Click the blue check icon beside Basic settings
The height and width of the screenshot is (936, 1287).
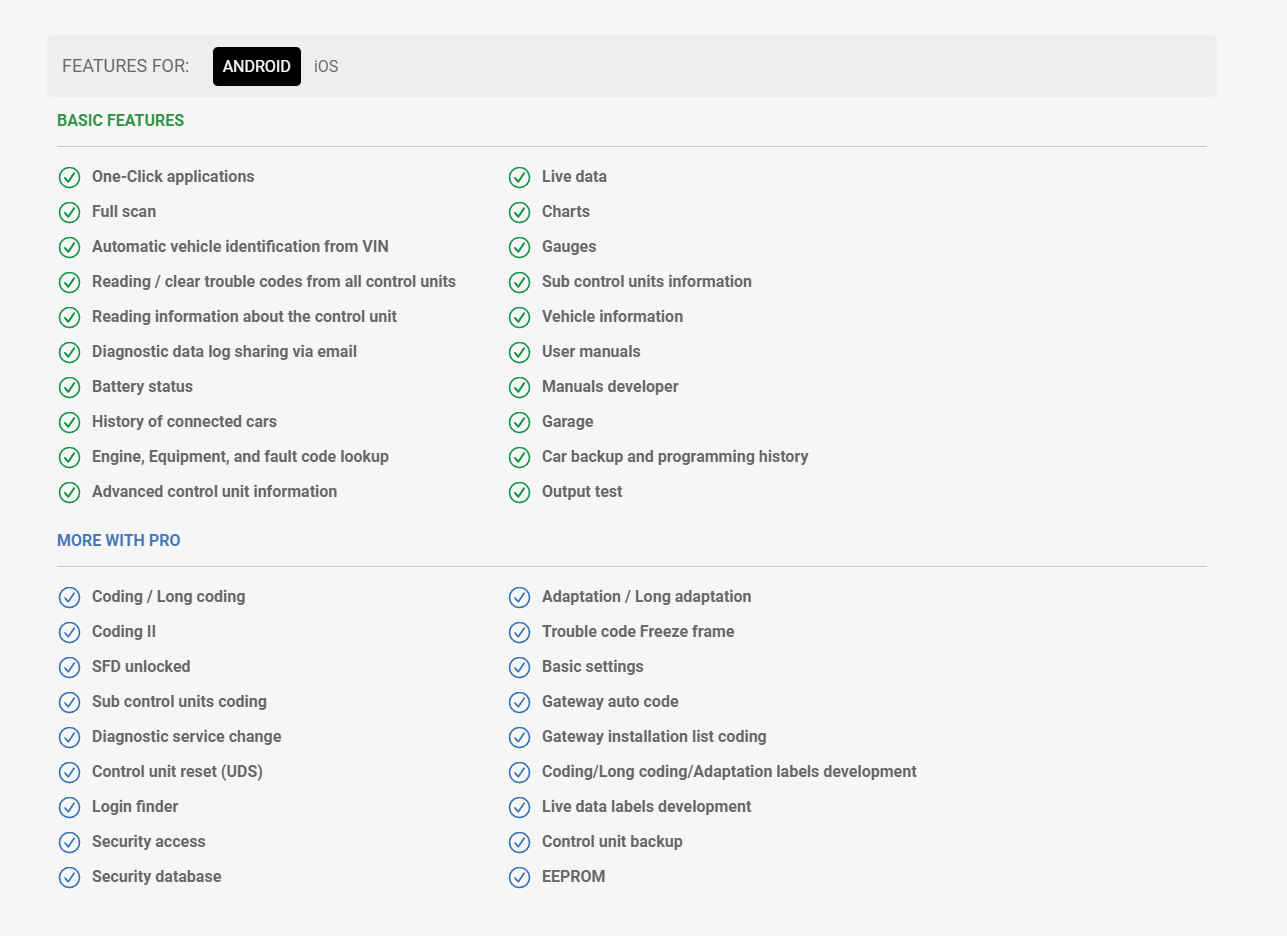(x=519, y=667)
